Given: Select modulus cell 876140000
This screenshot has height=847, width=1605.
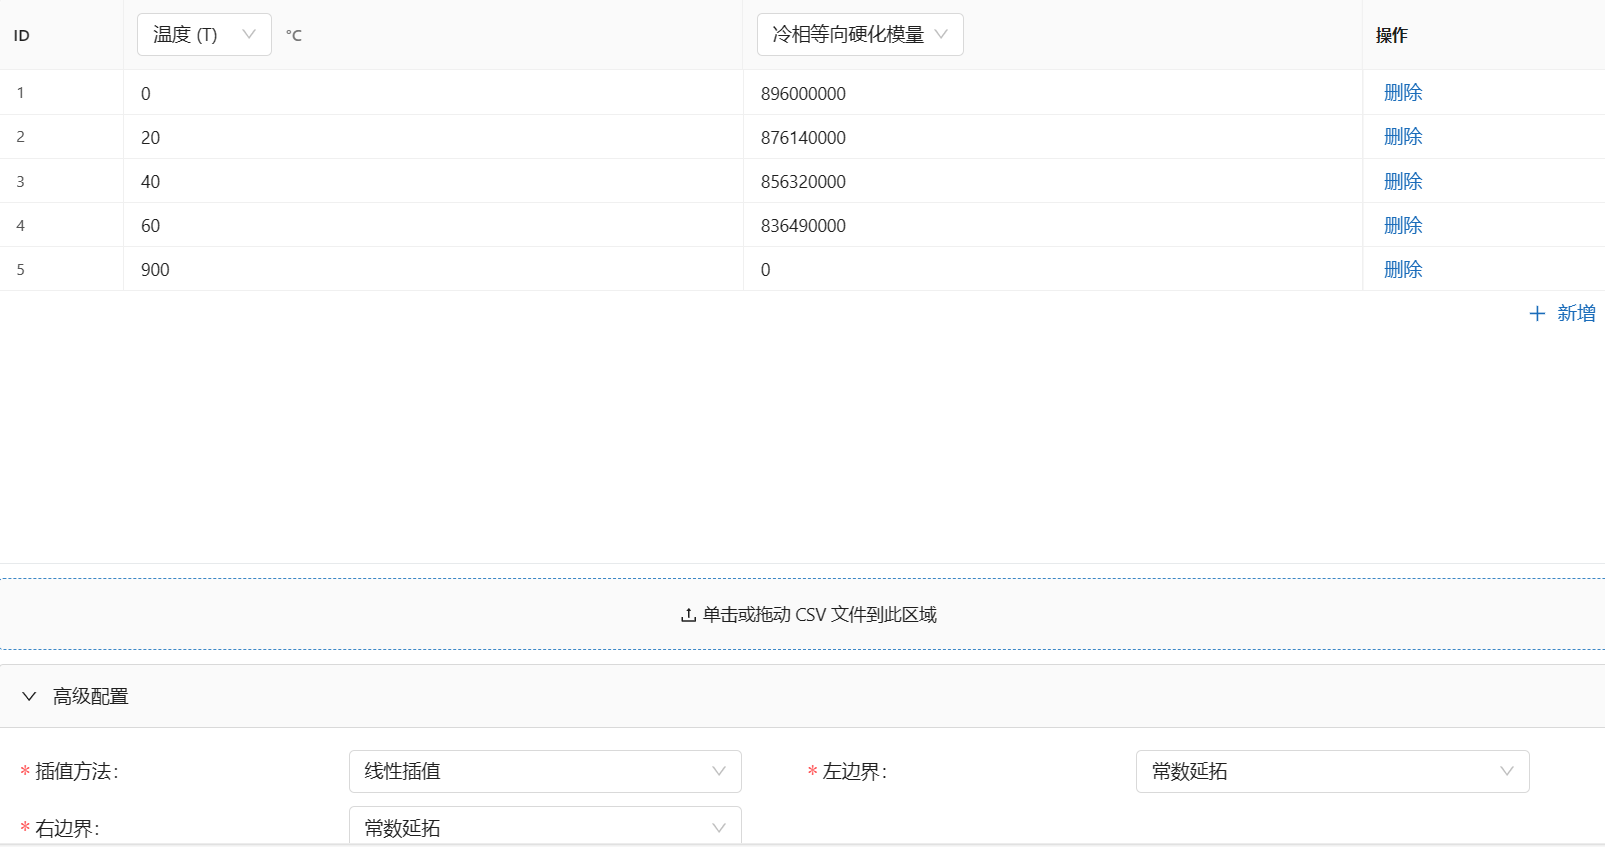Looking at the screenshot, I should point(1053,137).
